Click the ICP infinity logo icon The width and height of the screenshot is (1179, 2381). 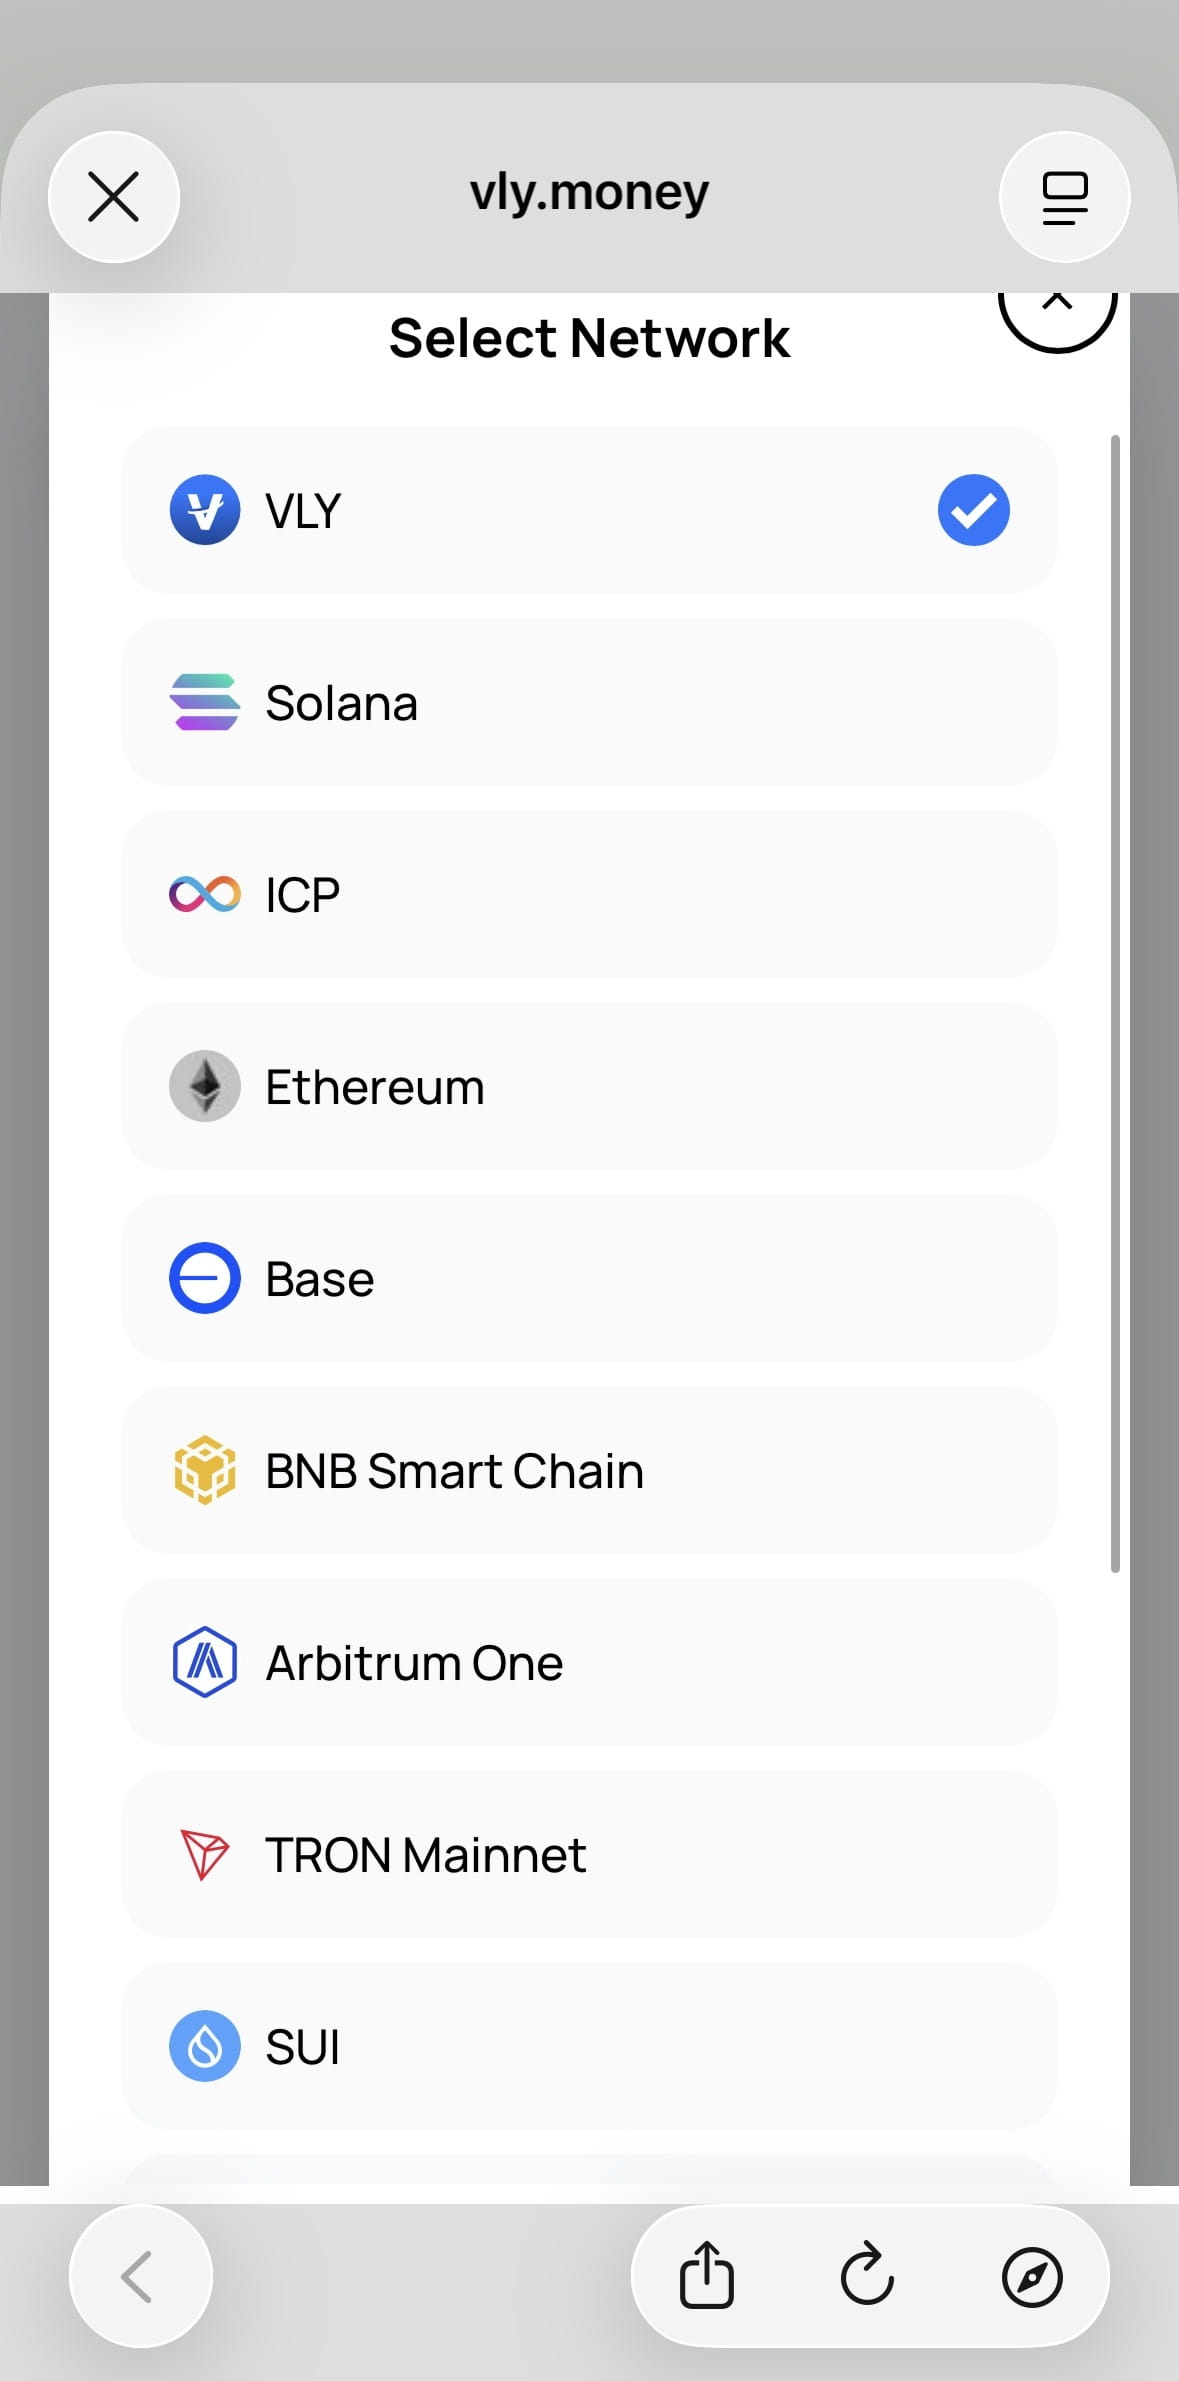coord(205,894)
